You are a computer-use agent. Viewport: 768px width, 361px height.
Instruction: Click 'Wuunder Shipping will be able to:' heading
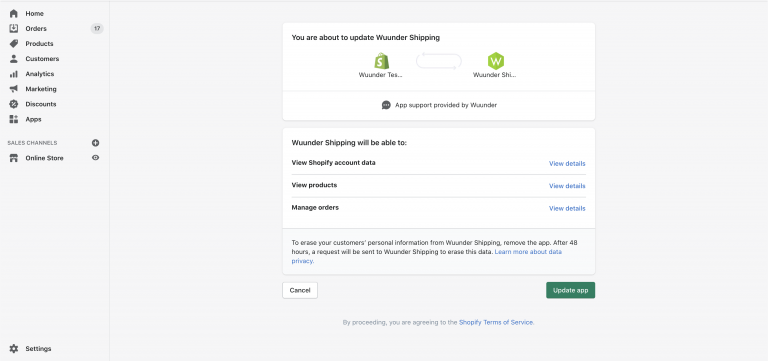349,143
